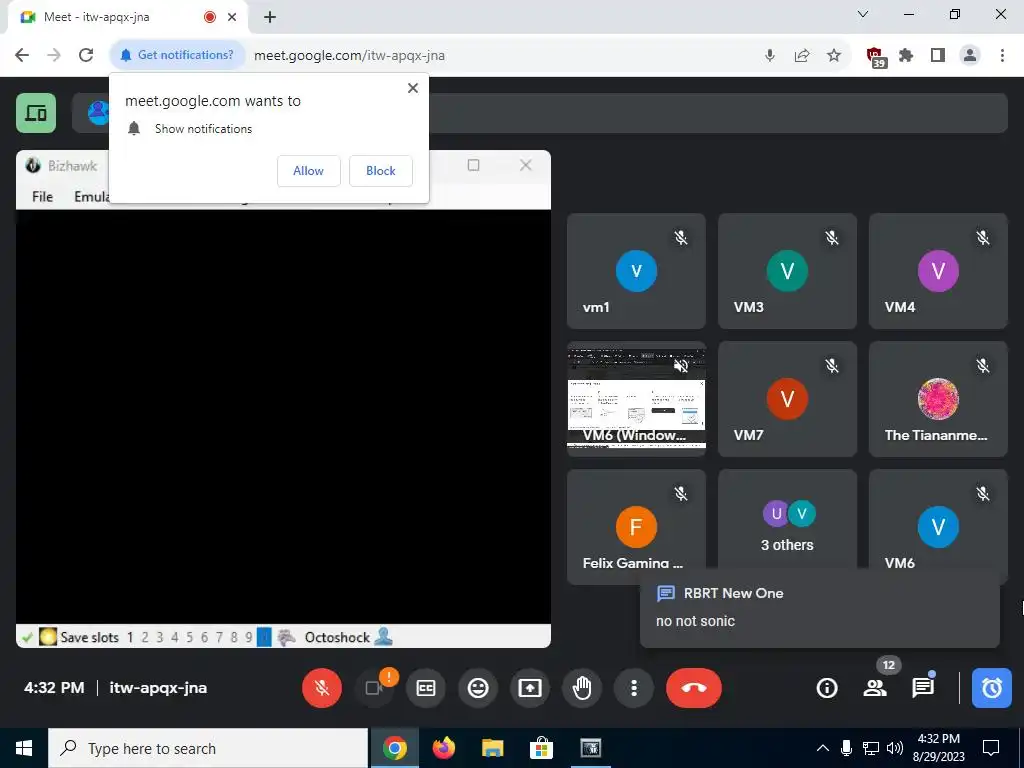Select the VM6 participant tile
The image size is (1024, 768).
click(938, 519)
